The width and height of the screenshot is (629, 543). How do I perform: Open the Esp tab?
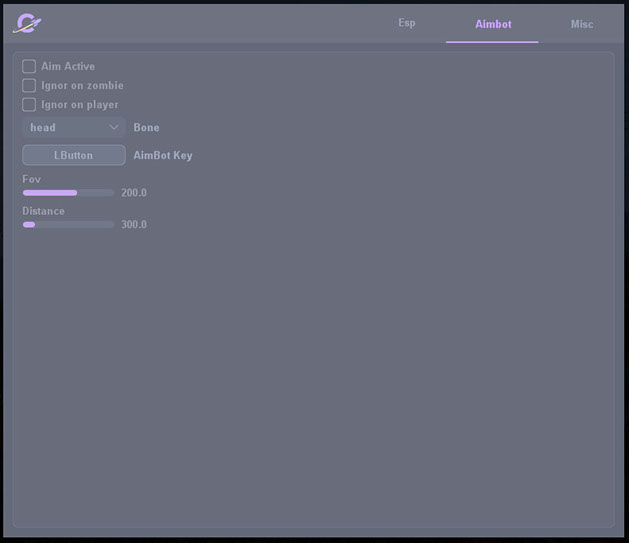(x=407, y=23)
